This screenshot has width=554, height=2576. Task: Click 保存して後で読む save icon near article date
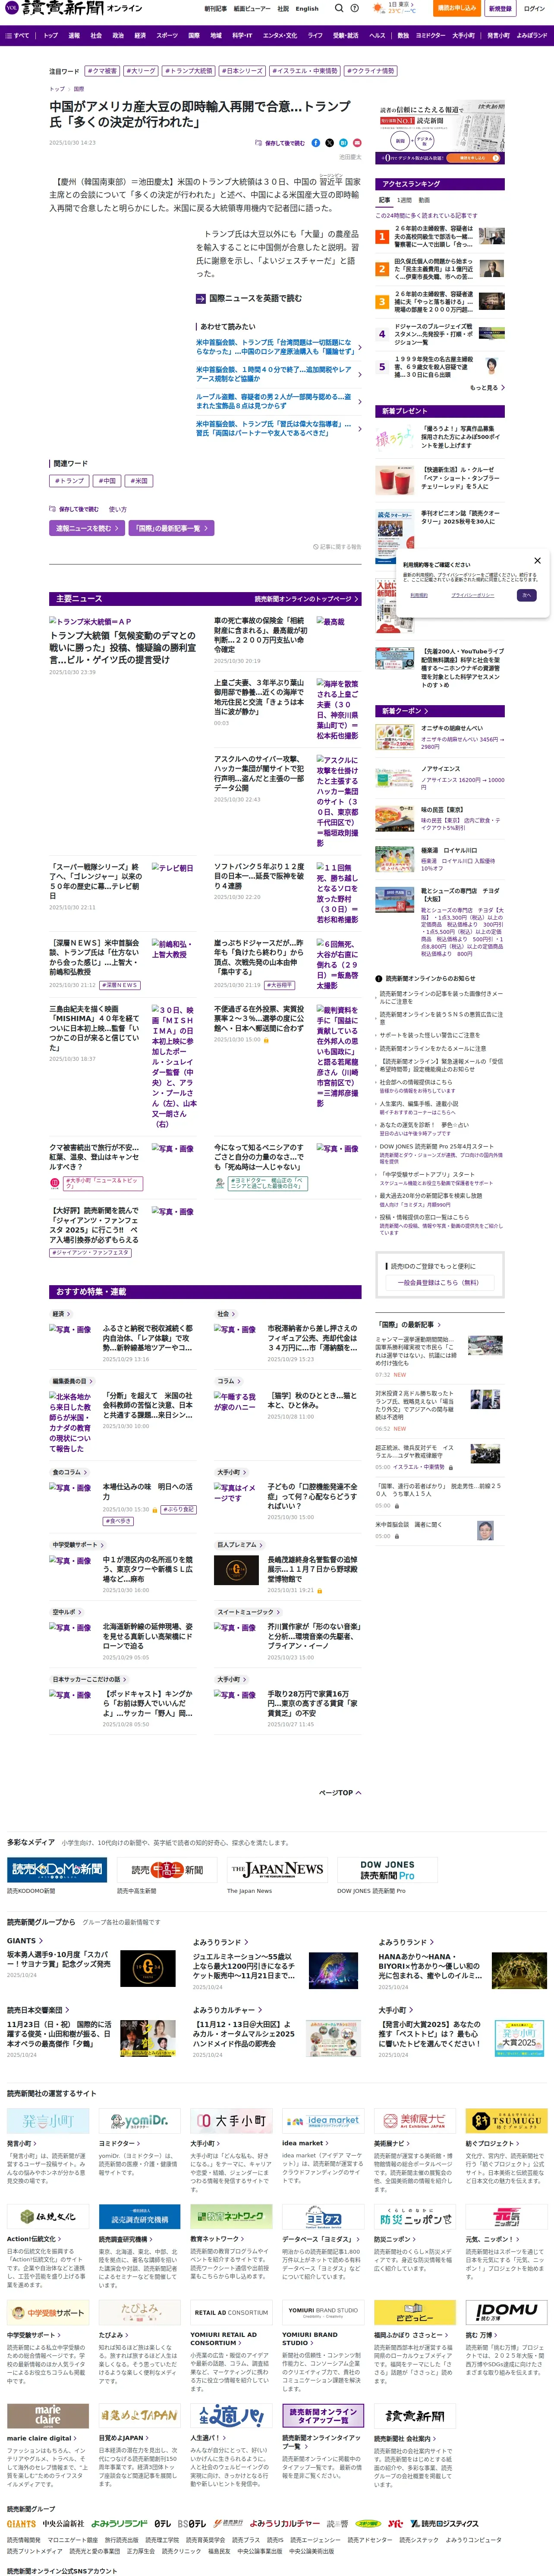click(280, 143)
